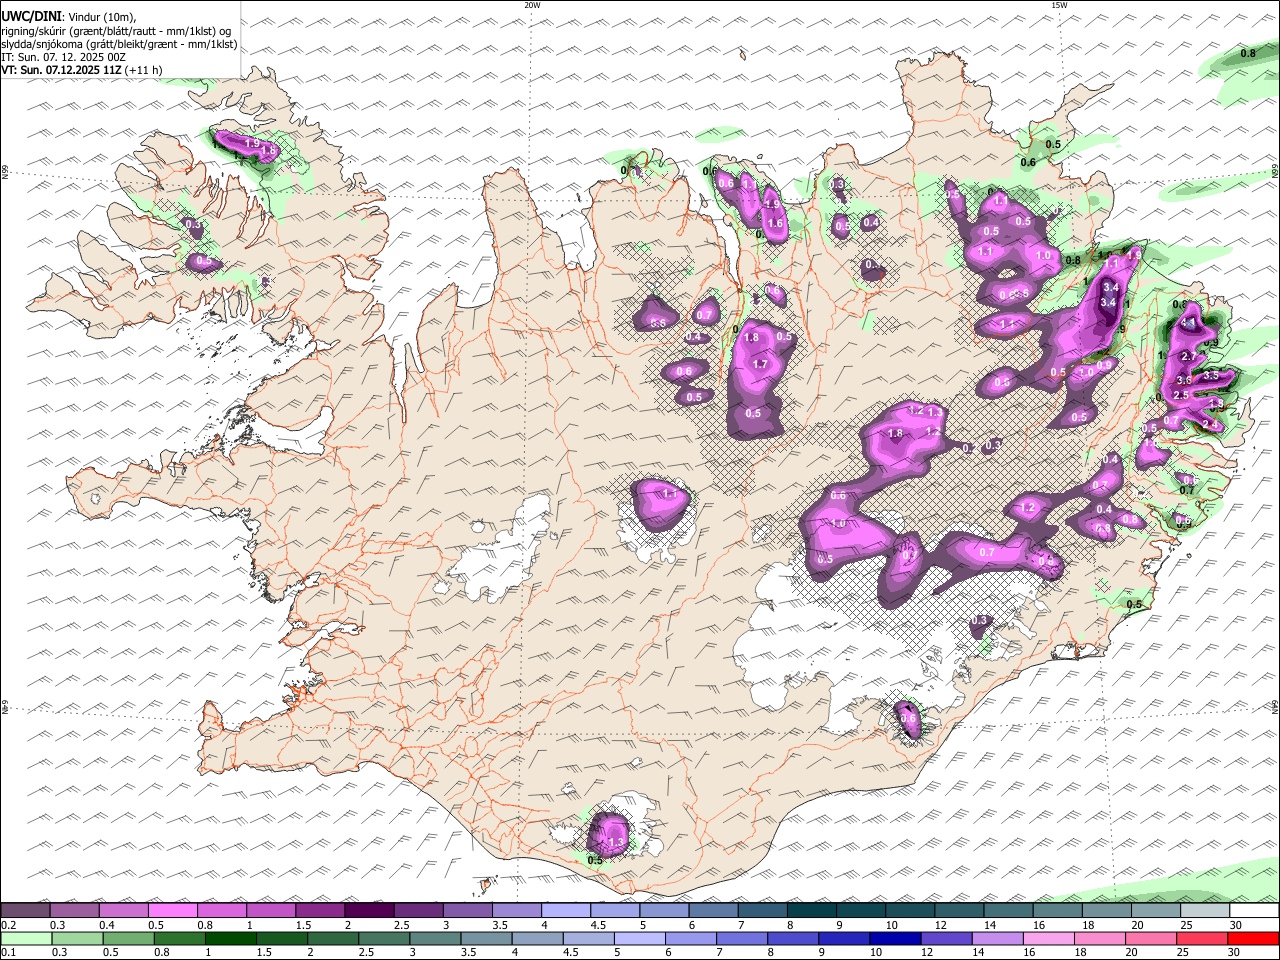The width and height of the screenshot is (1280, 960).
Task: Click the 0.3–0.5 light green swatch in rain legend
Action: coord(76,939)
